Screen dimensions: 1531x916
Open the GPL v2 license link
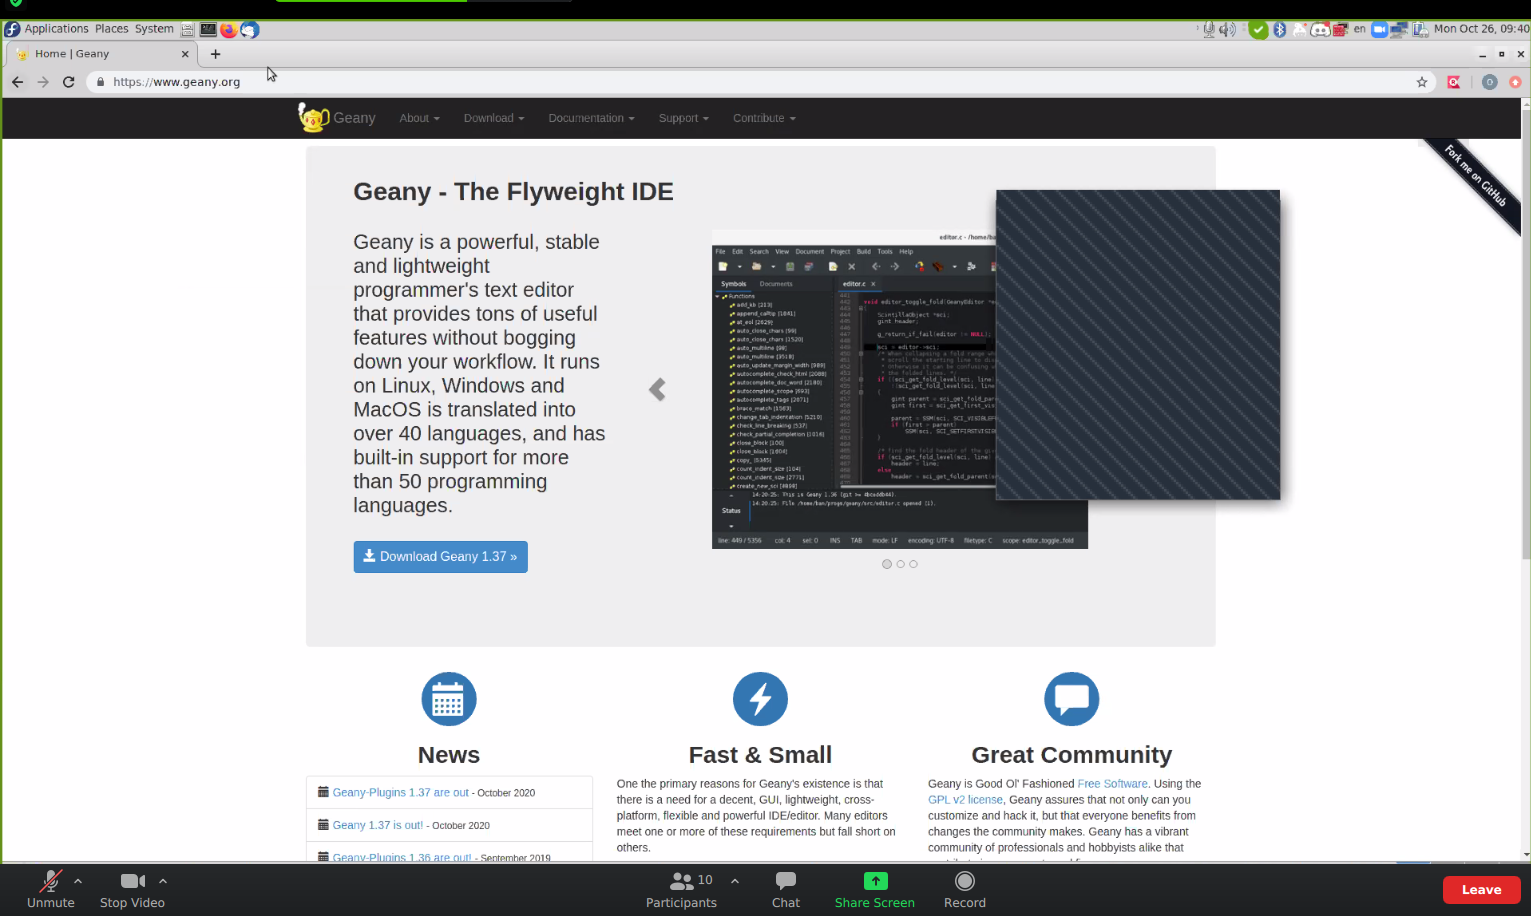click(x=965, y=800)
